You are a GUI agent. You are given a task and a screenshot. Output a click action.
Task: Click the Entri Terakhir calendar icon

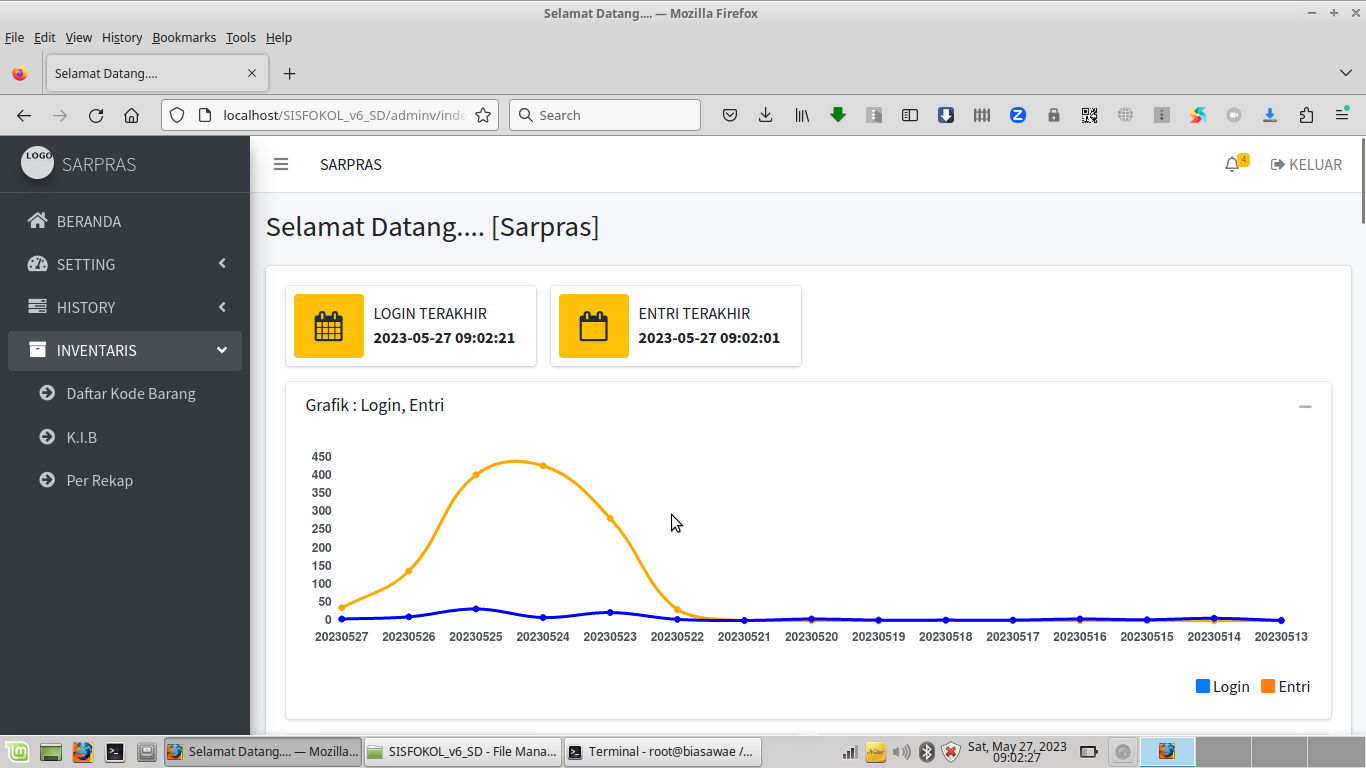pos(594,326)
